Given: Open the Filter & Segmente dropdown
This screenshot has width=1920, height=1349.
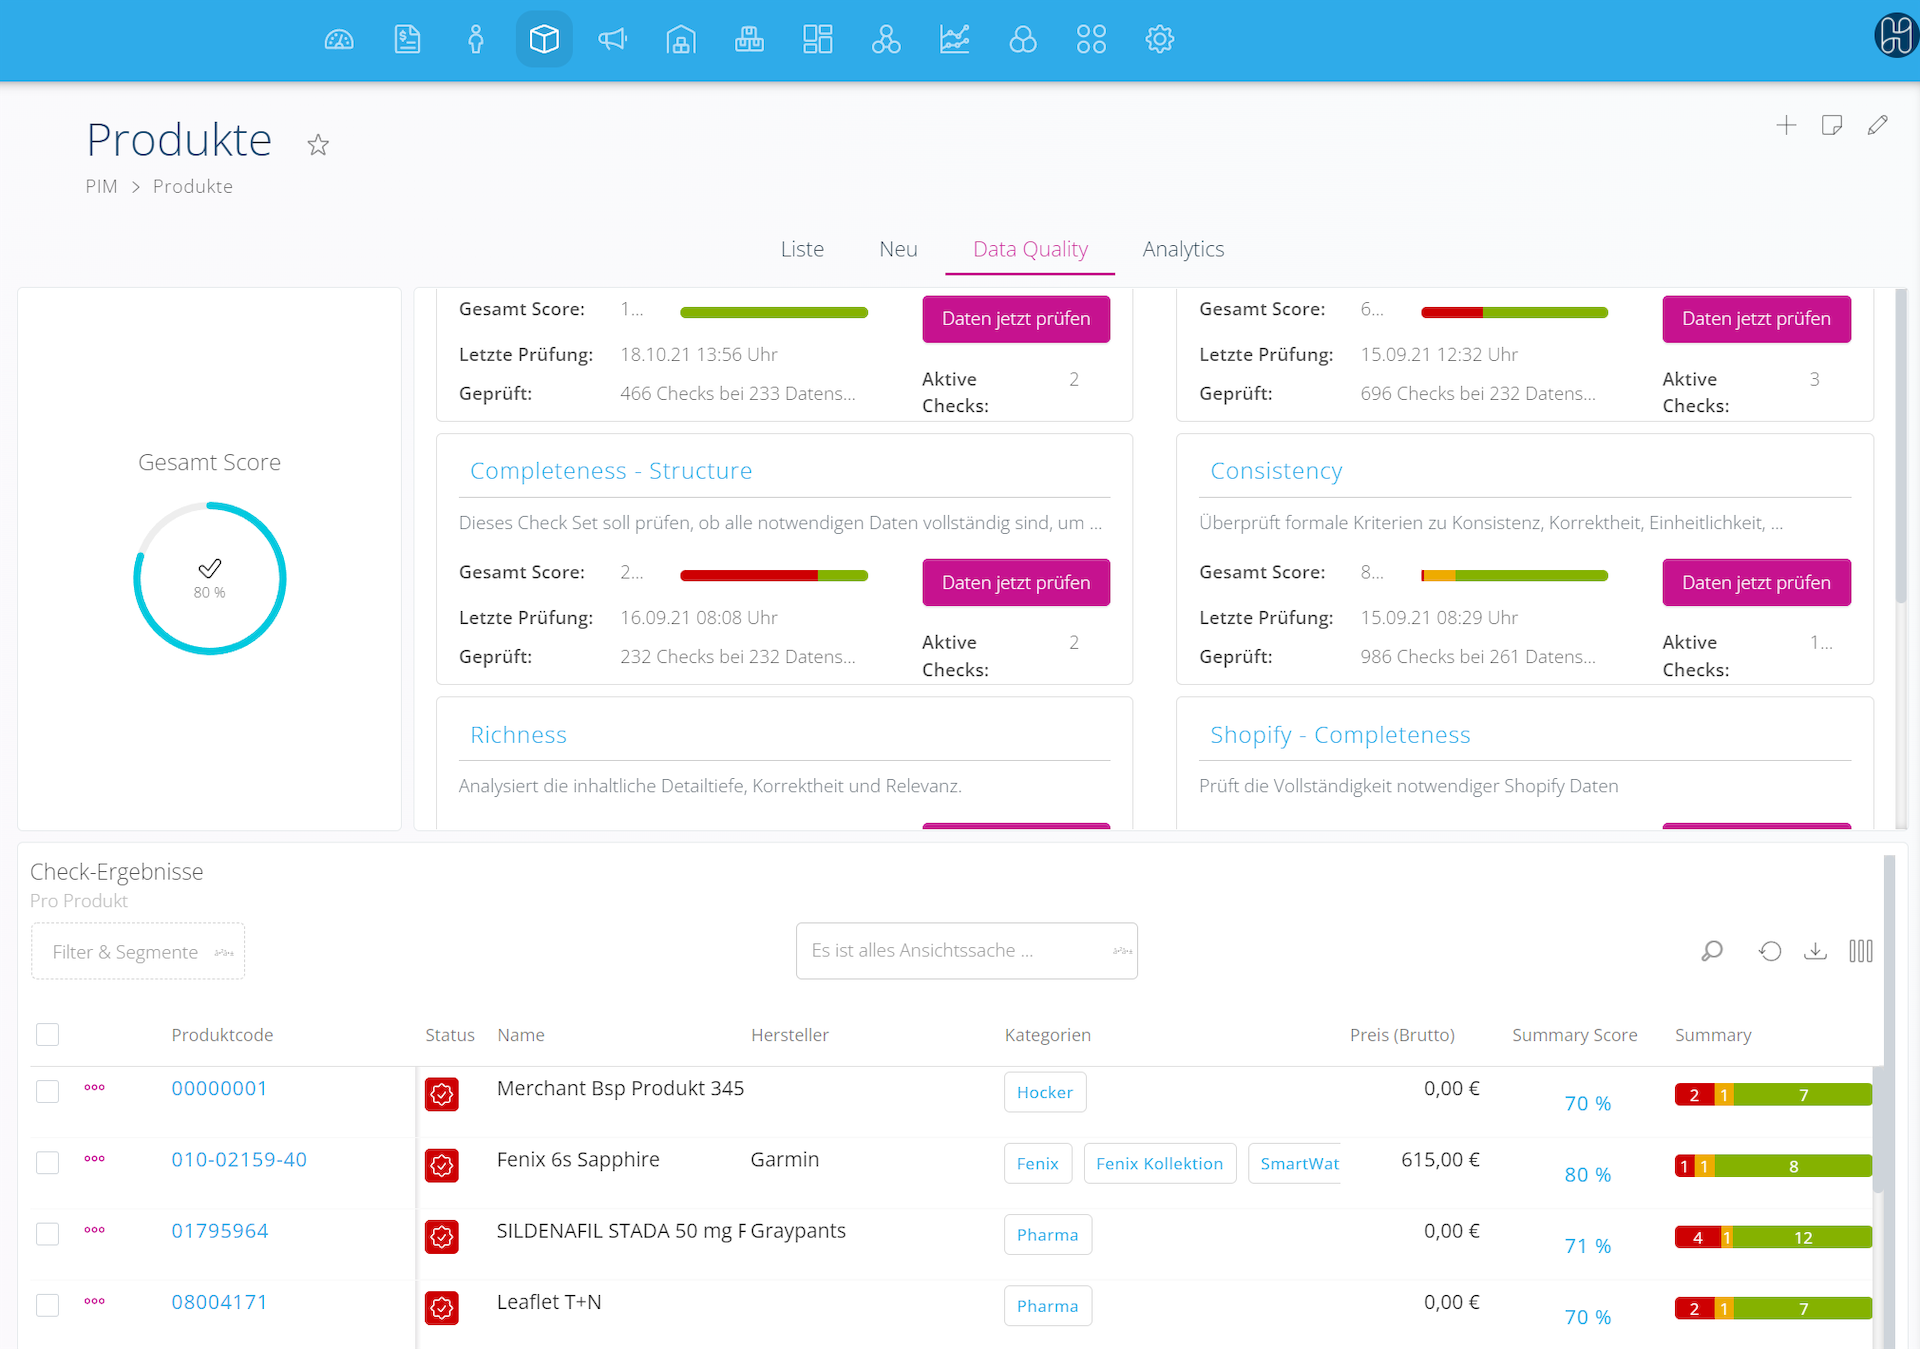Looking at the screenshot, I should click(138, 952).
